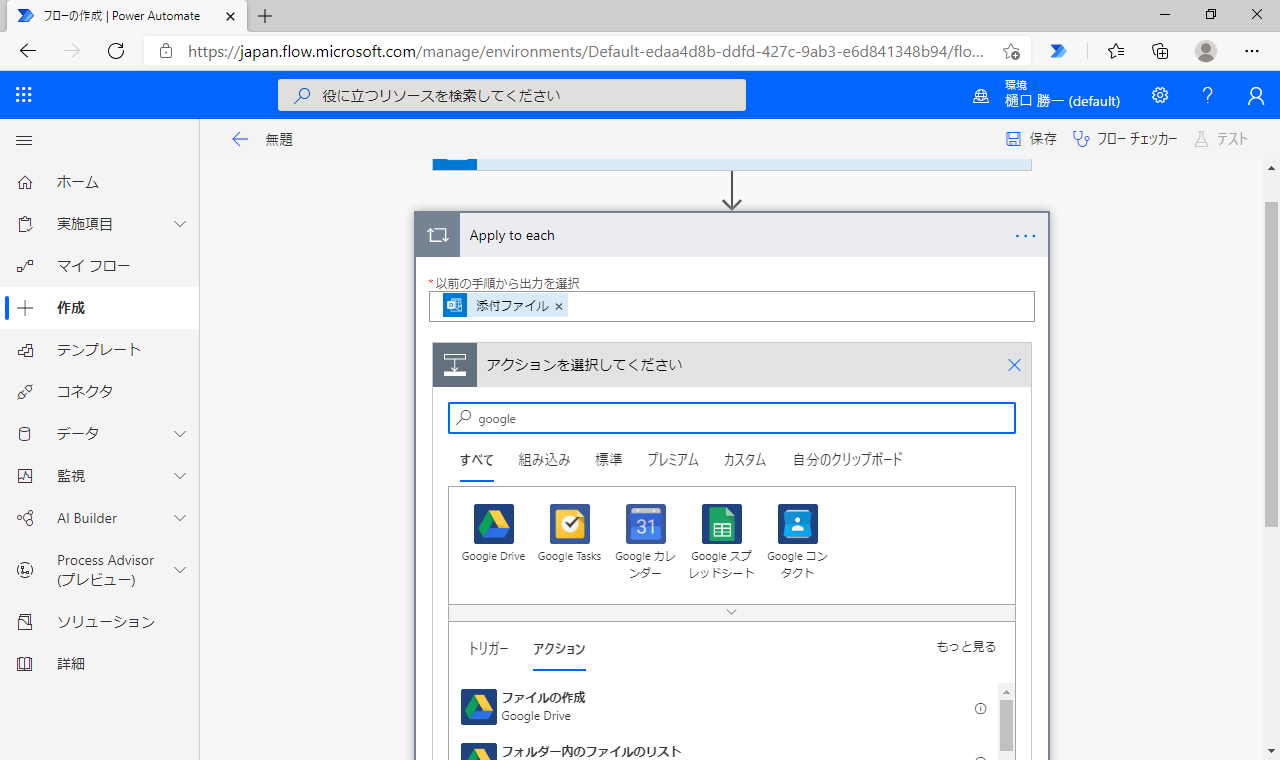Click the もっと見る link
The width and height of the screenshot is (1280, 760).
point(966,647)
